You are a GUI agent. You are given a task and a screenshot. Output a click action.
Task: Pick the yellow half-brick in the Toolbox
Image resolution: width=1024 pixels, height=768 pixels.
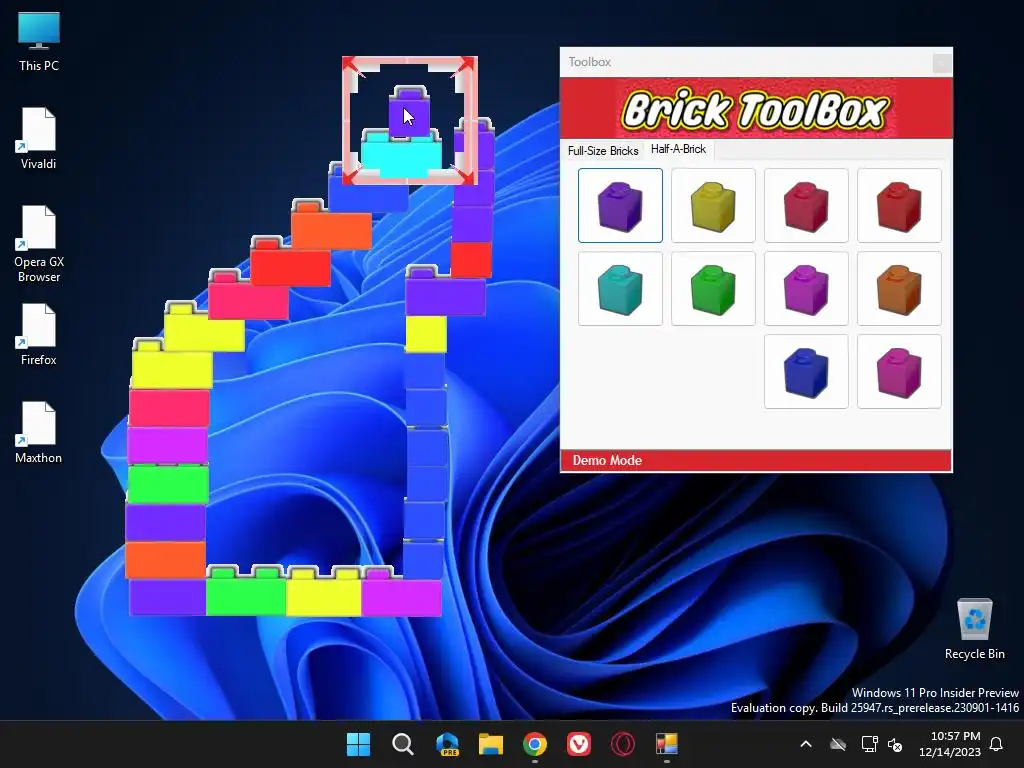(x=713, y=206)
